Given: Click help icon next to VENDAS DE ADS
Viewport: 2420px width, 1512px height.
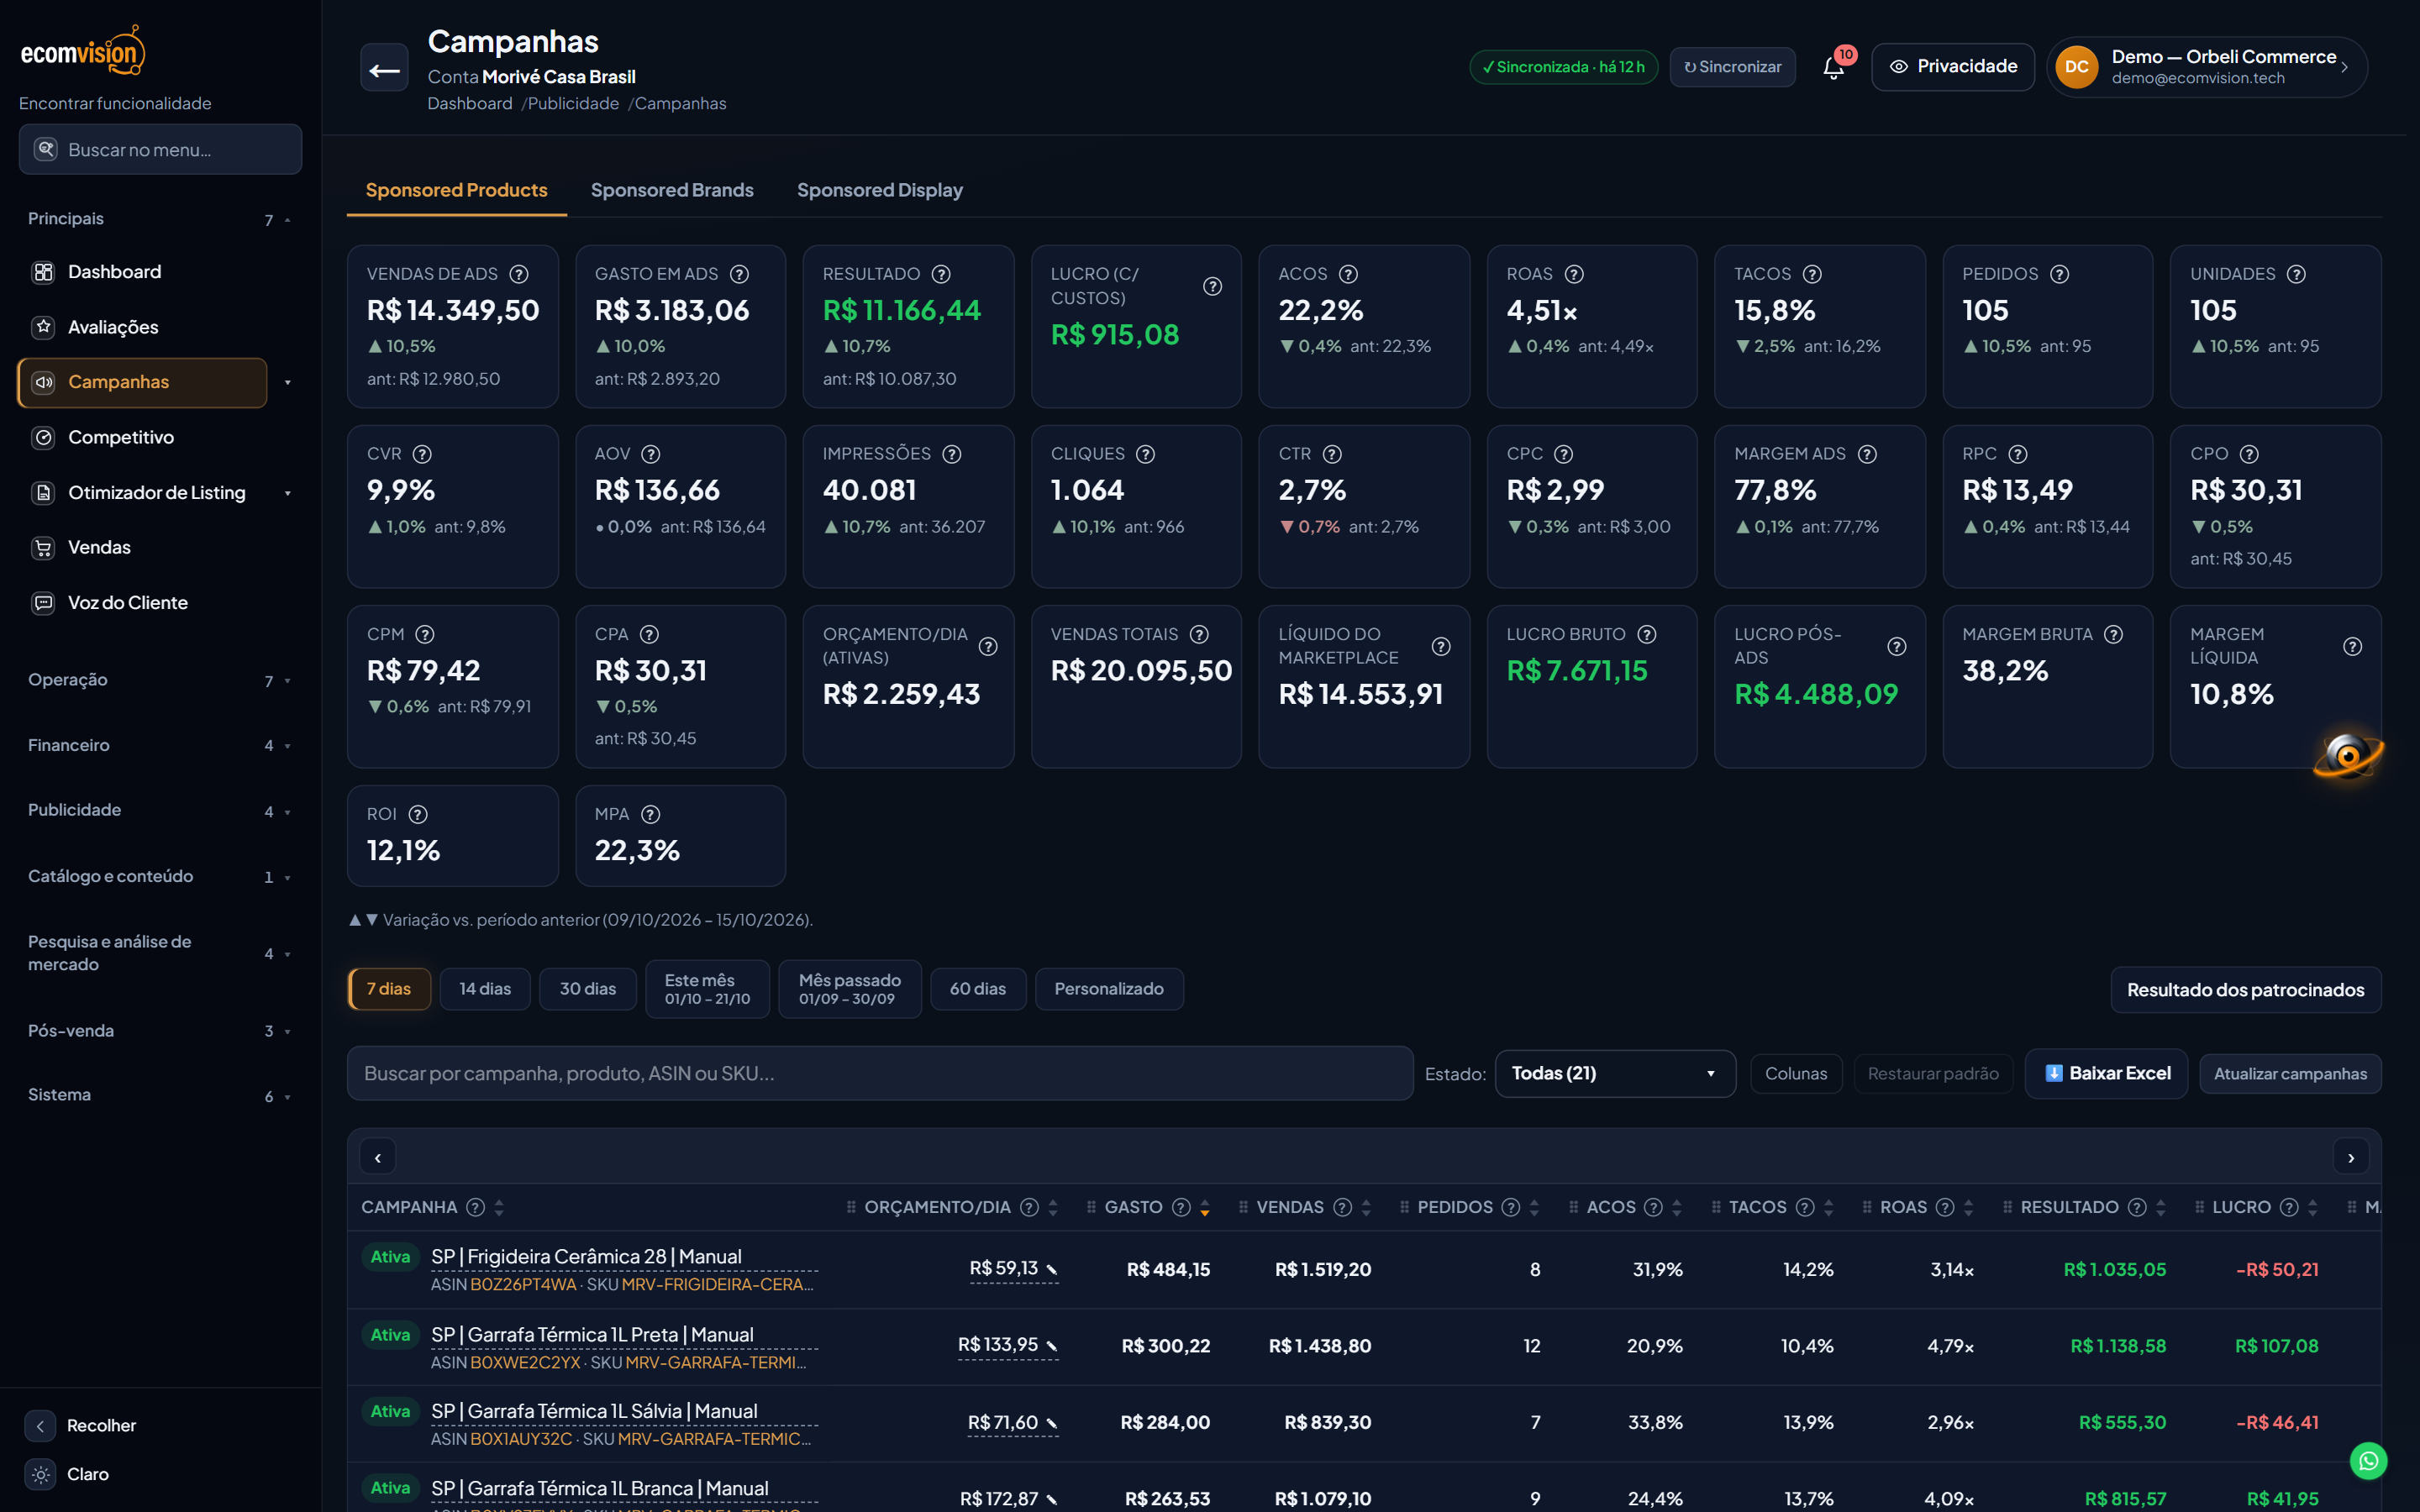Looking at the screenshot, I should [519, 274].
